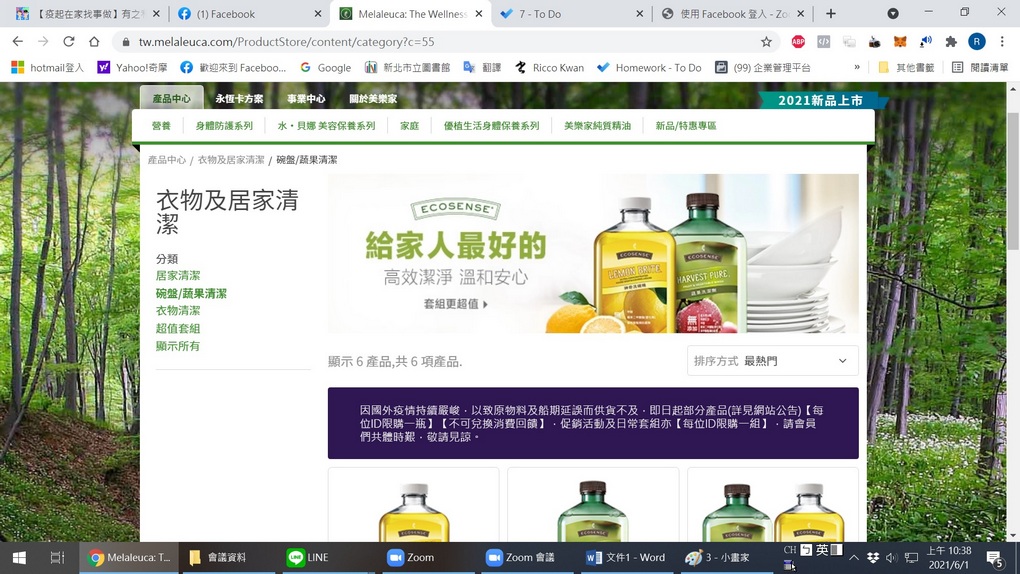This screenshot has height=574, width=1020.
Task: Open the browser home page
Action: click(94, 42)
